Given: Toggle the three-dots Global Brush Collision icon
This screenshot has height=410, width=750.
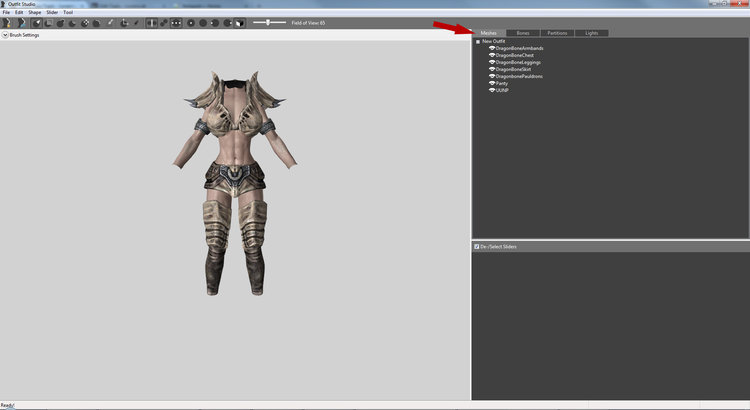Looking at the screenshot, I should [x=176, y=23].
